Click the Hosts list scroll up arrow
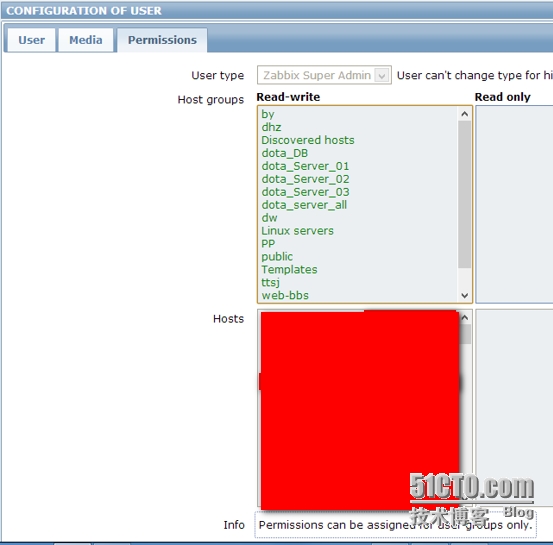The height and width of the screenshot is (545, 553). (x=465, y=317)
